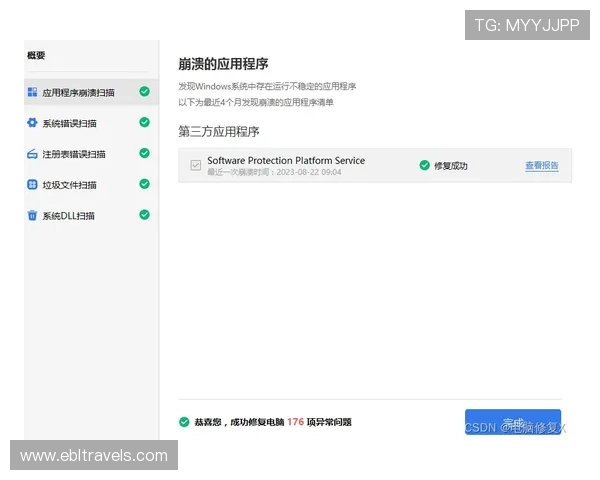
Task: Click green checkmark beside 系统DLL扫描
Action: (144, 215)
